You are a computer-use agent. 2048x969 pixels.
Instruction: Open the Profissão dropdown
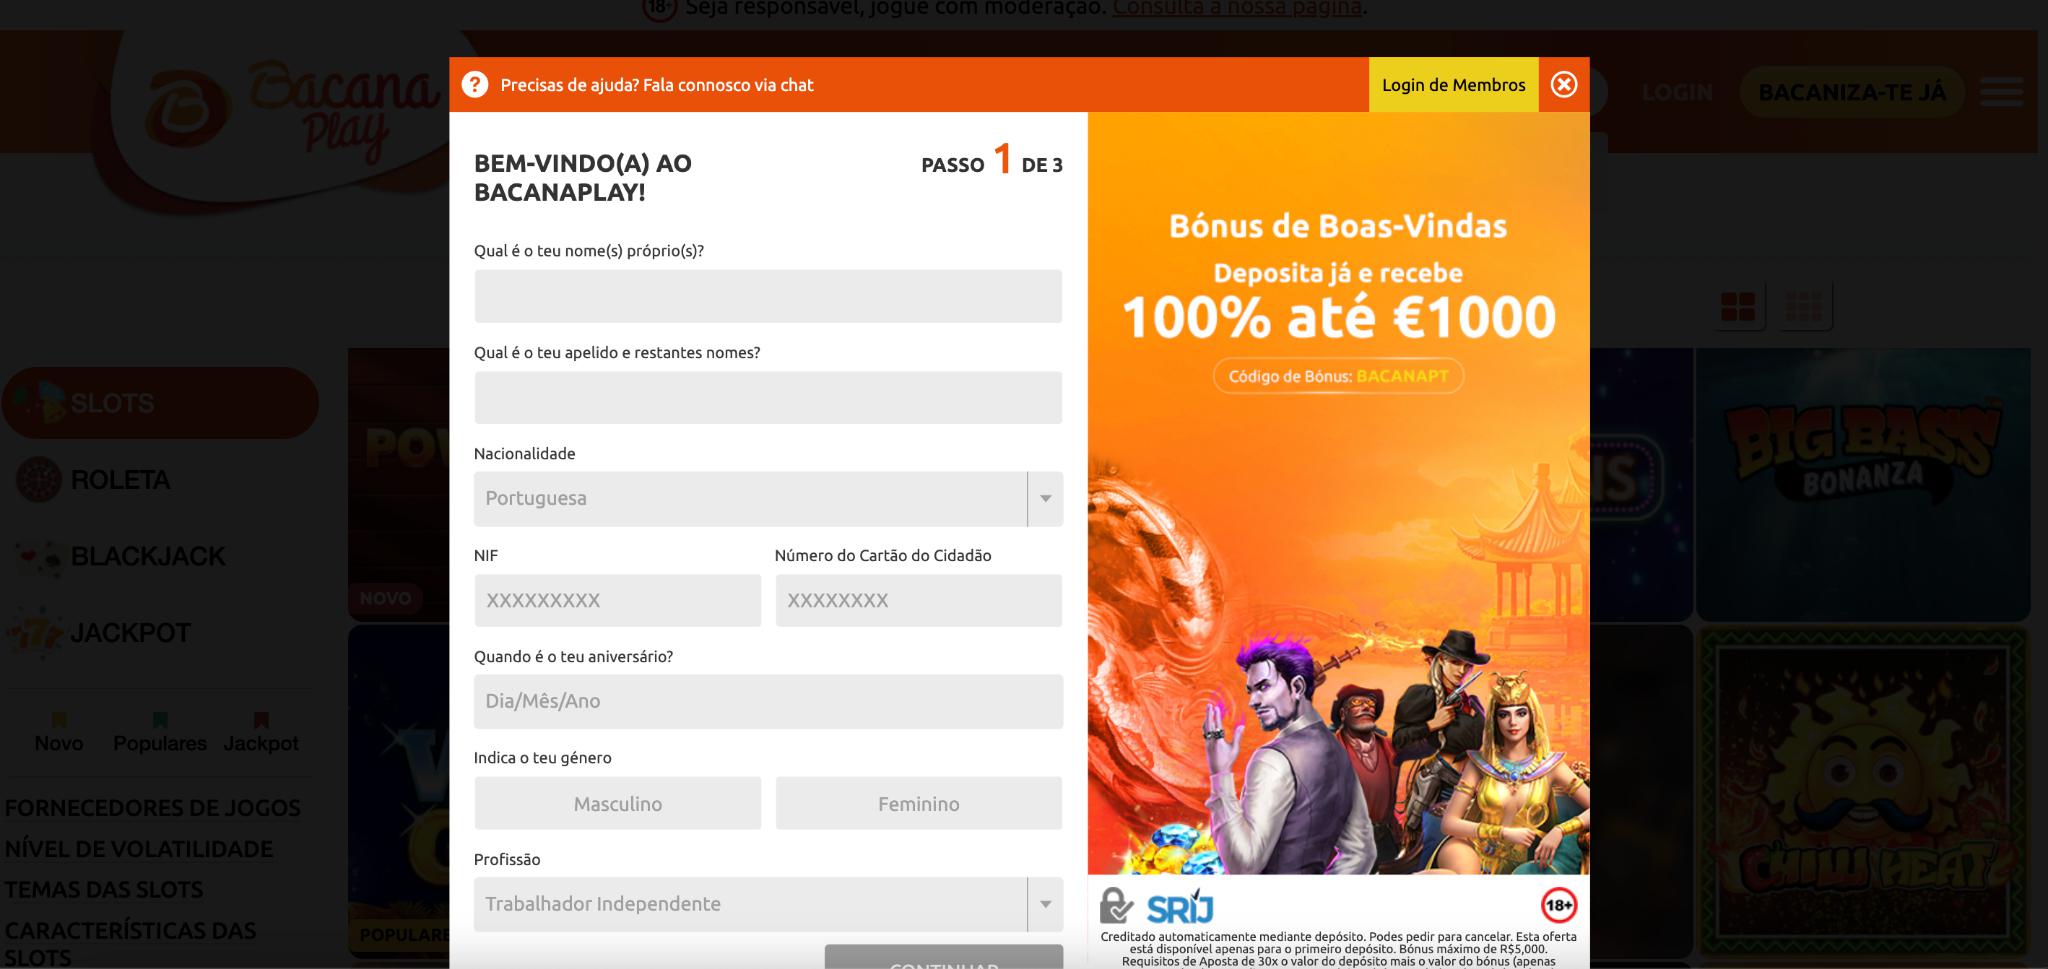click(768, 904)
